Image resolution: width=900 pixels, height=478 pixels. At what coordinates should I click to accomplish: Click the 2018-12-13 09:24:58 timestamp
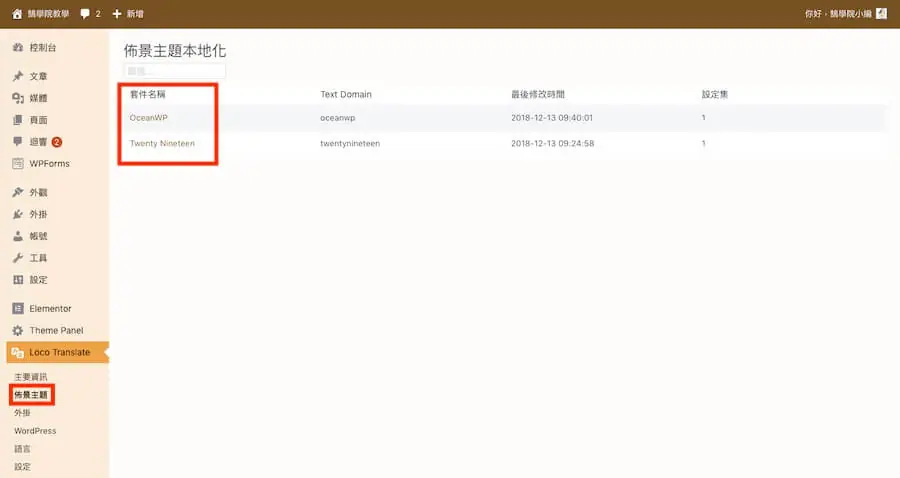552,143
